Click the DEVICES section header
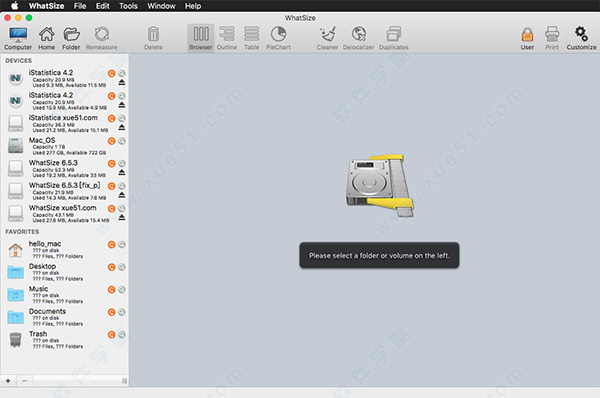 coord(18,60)
